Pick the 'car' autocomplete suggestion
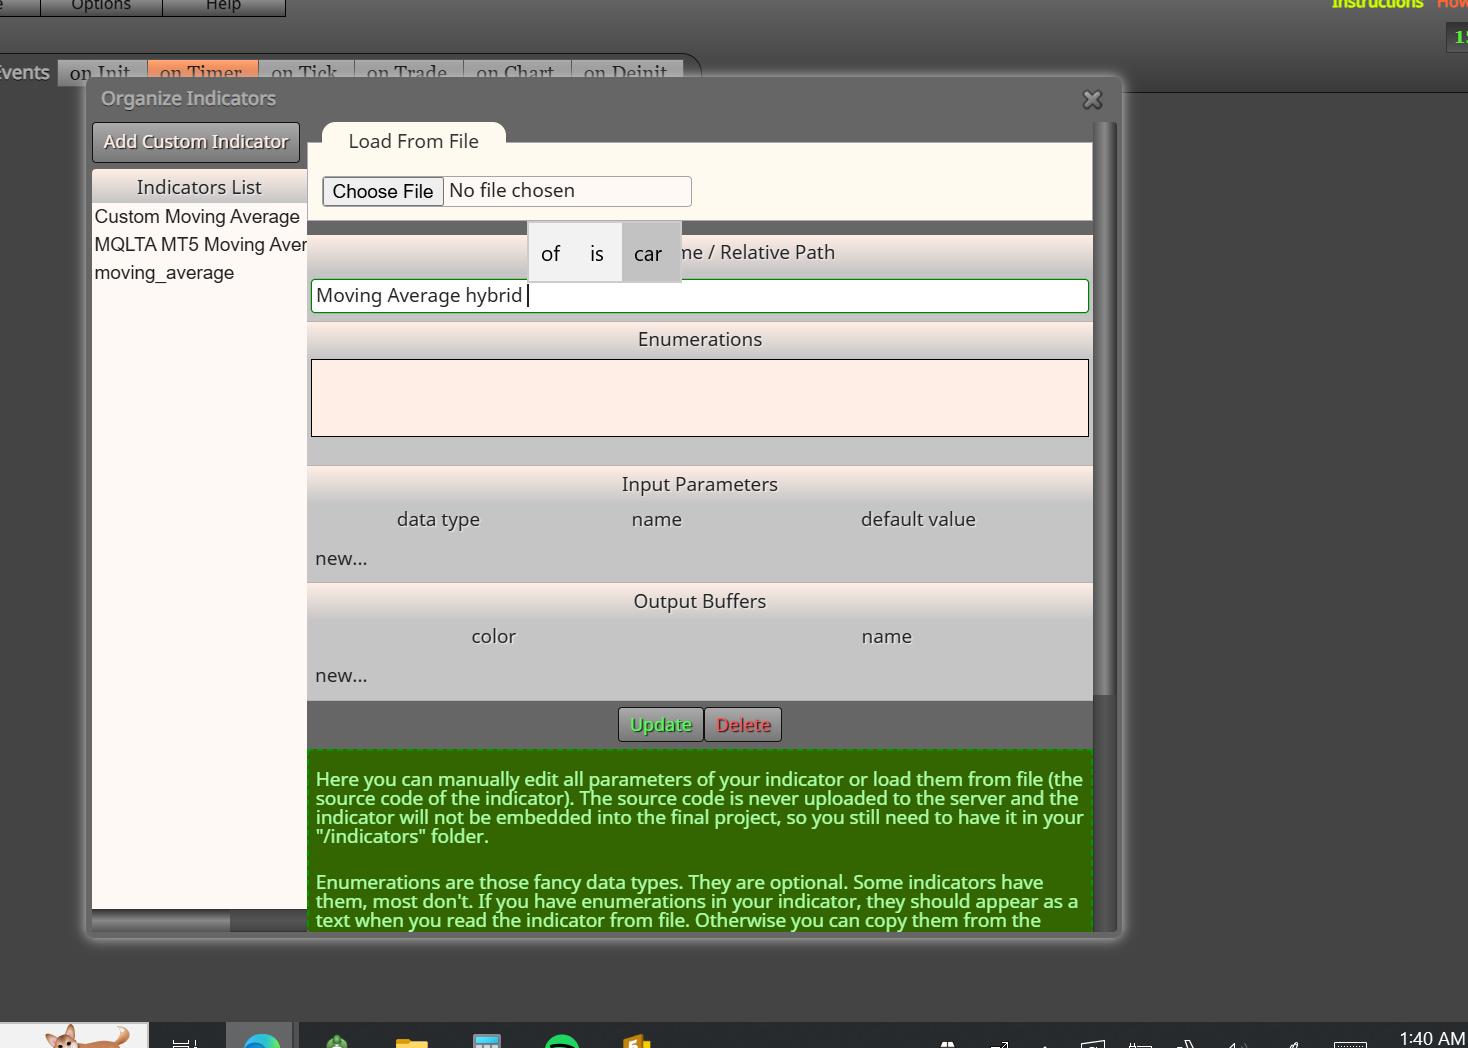The image size is (1468, 1048). click(648, 254)
